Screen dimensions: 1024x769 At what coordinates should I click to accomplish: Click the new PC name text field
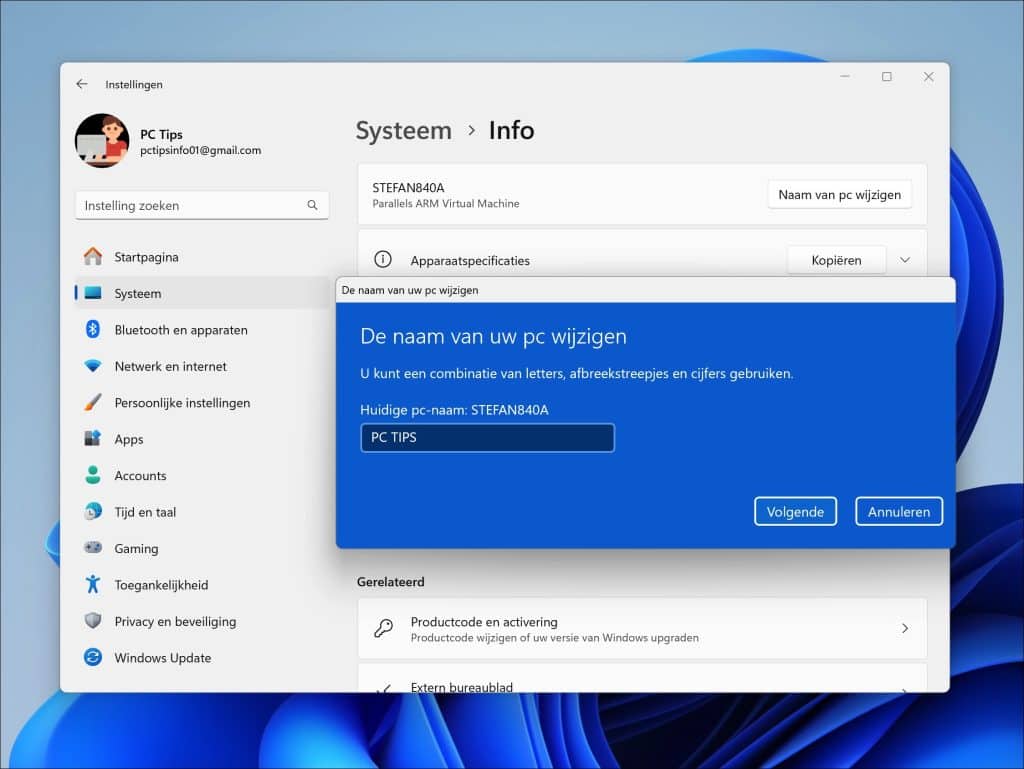point(487,438)
